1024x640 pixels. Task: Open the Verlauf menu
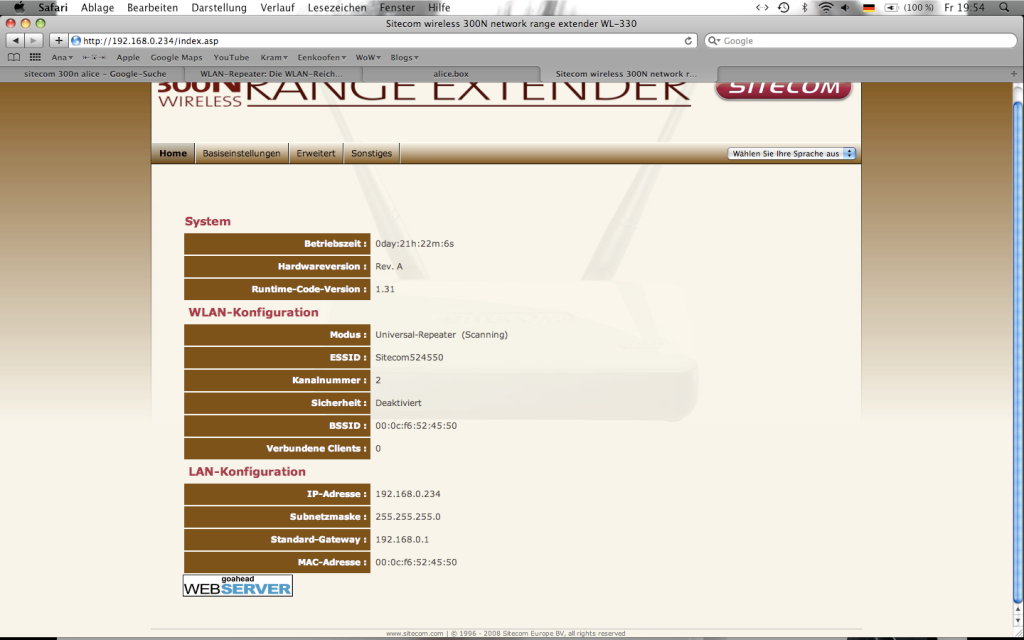[x=277, y=8]
